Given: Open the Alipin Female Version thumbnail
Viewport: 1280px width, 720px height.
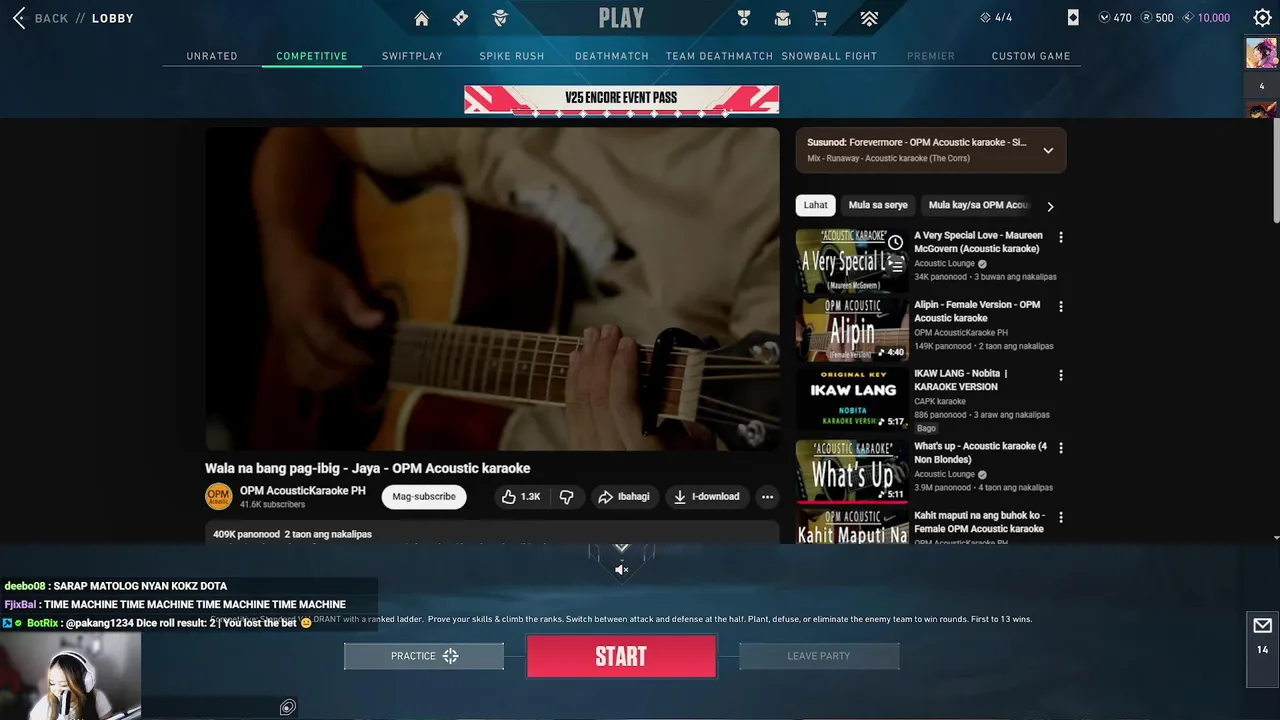Looking at the screenshot, I should [x=852, y=329].
